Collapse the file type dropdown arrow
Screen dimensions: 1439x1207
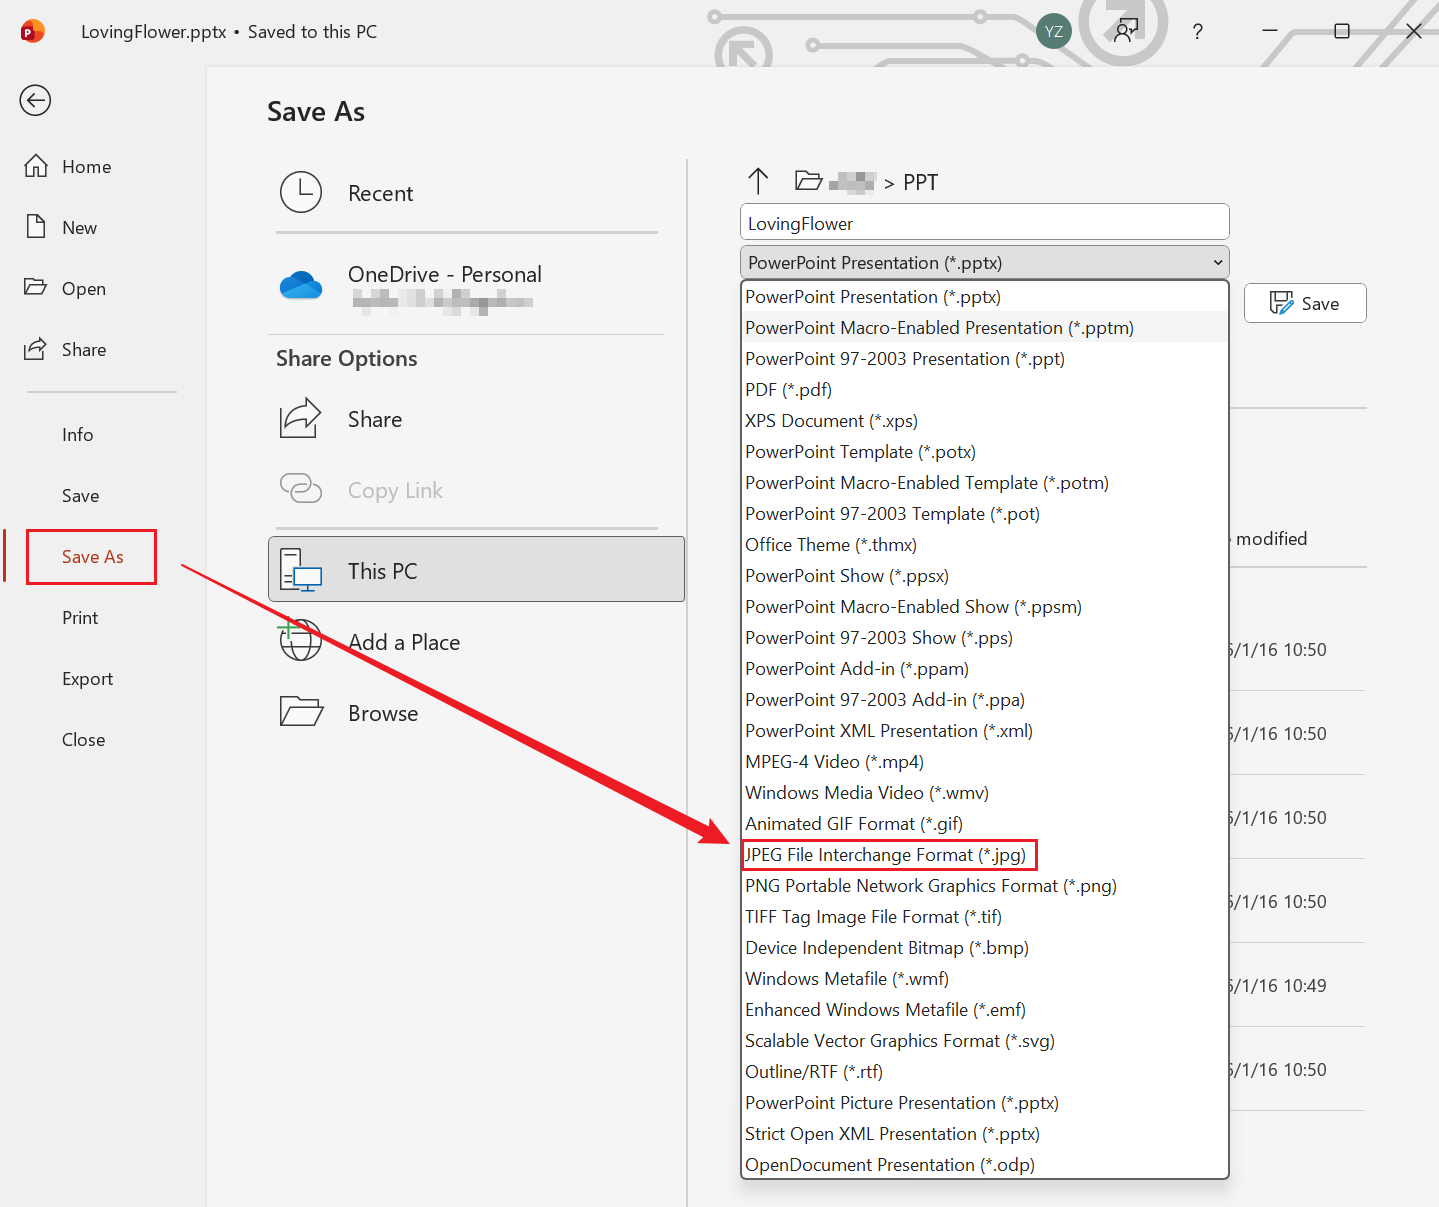coord(1217,263)
